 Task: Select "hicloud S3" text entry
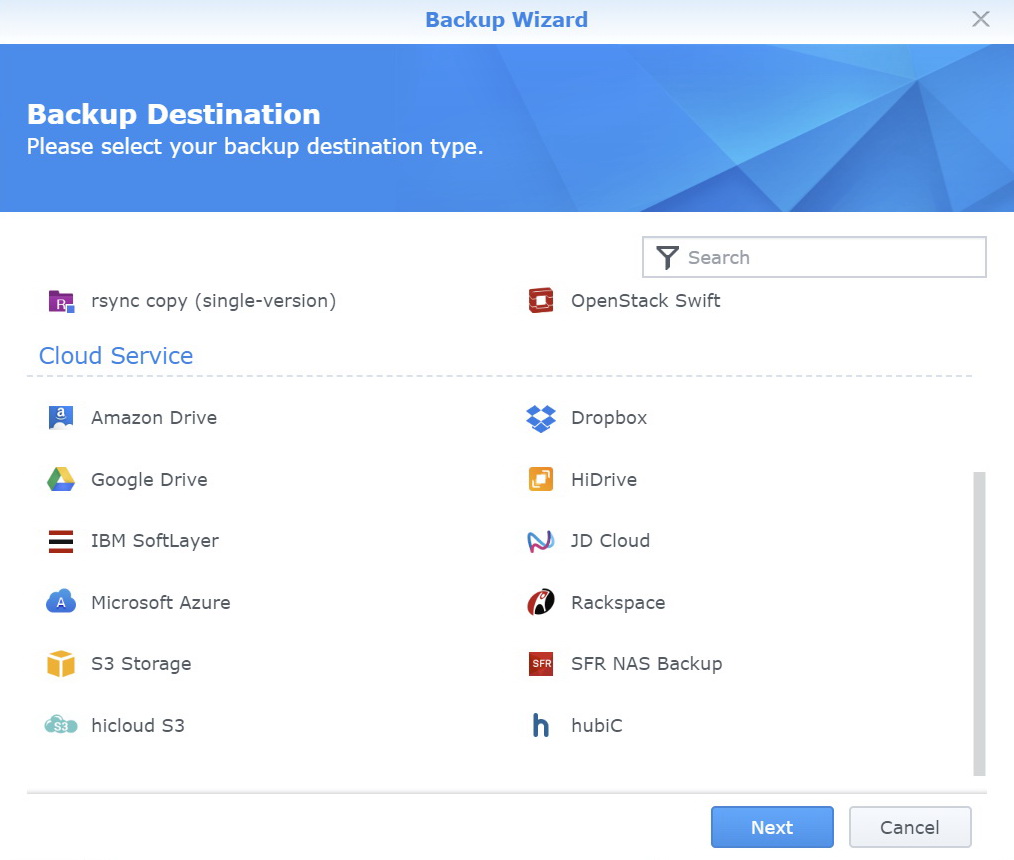tap(138, 726)
